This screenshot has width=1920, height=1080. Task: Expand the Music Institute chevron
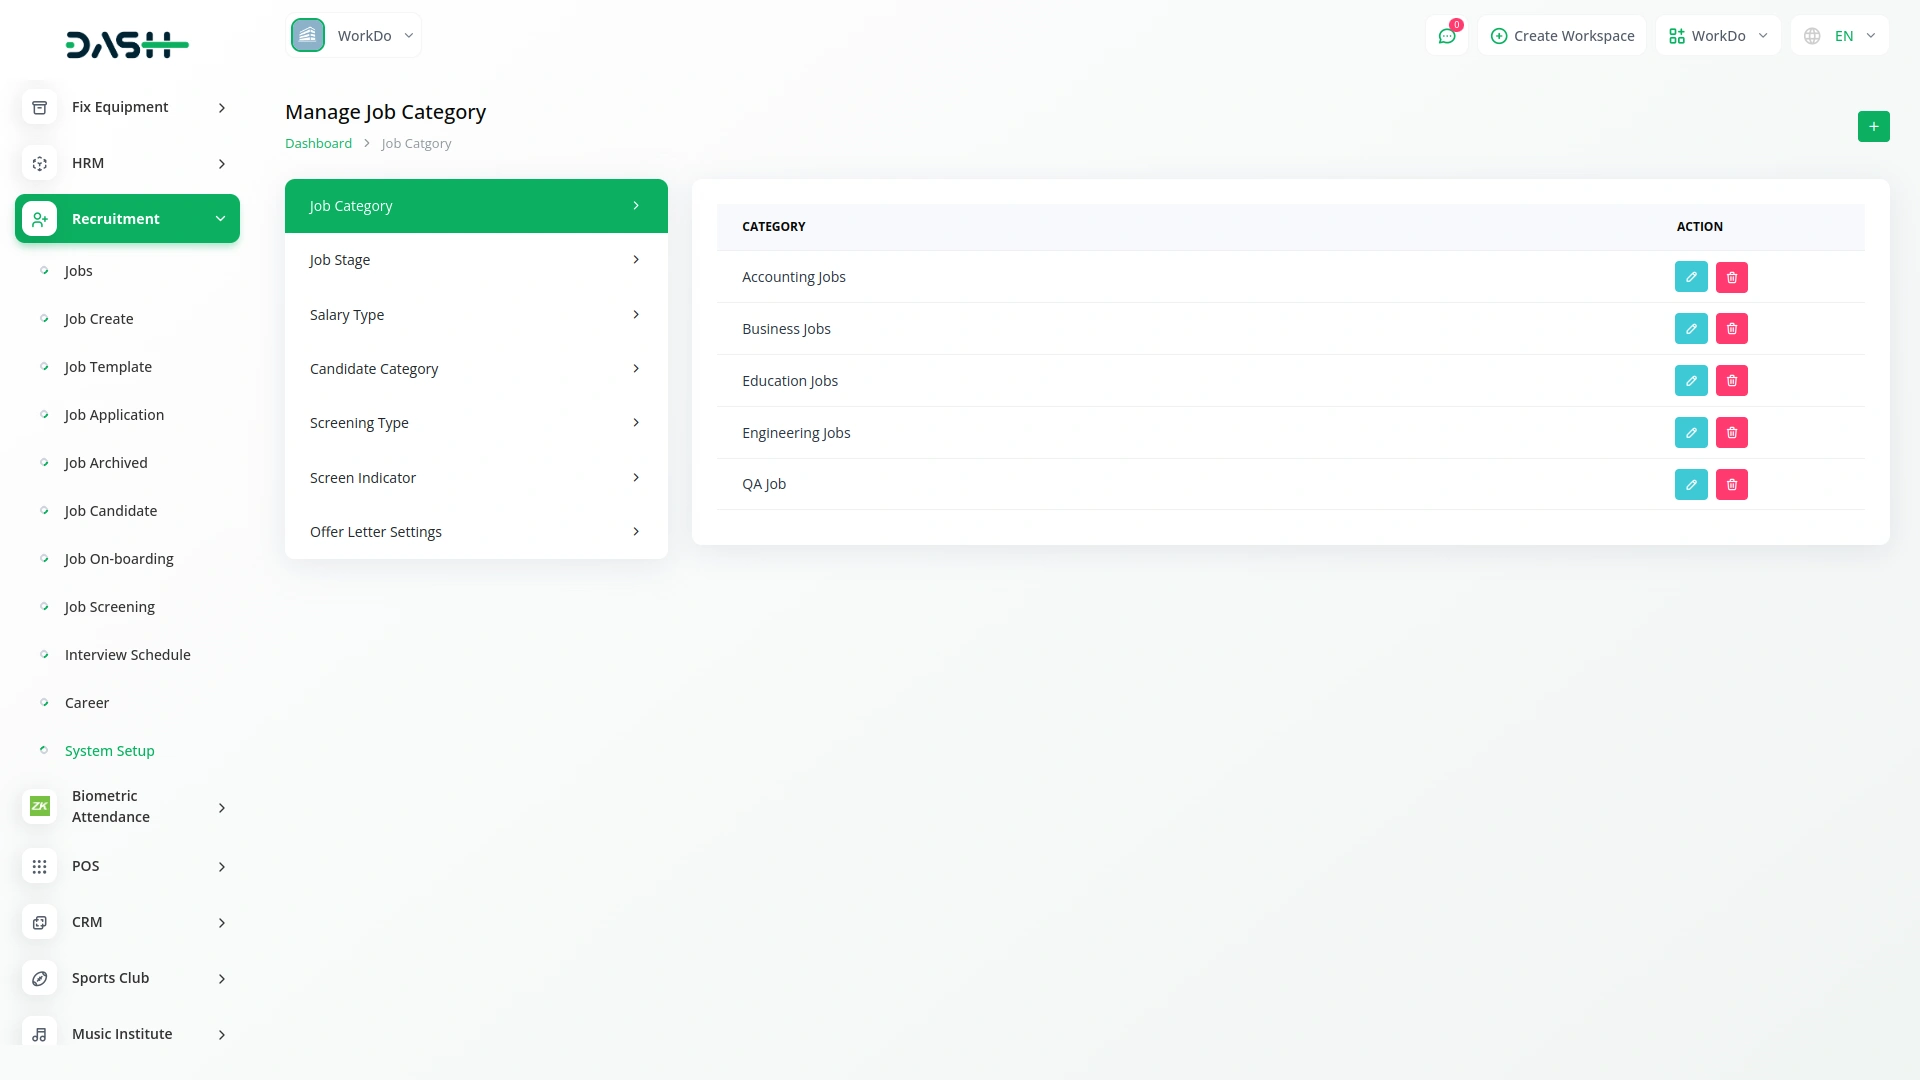[222, 1035]
